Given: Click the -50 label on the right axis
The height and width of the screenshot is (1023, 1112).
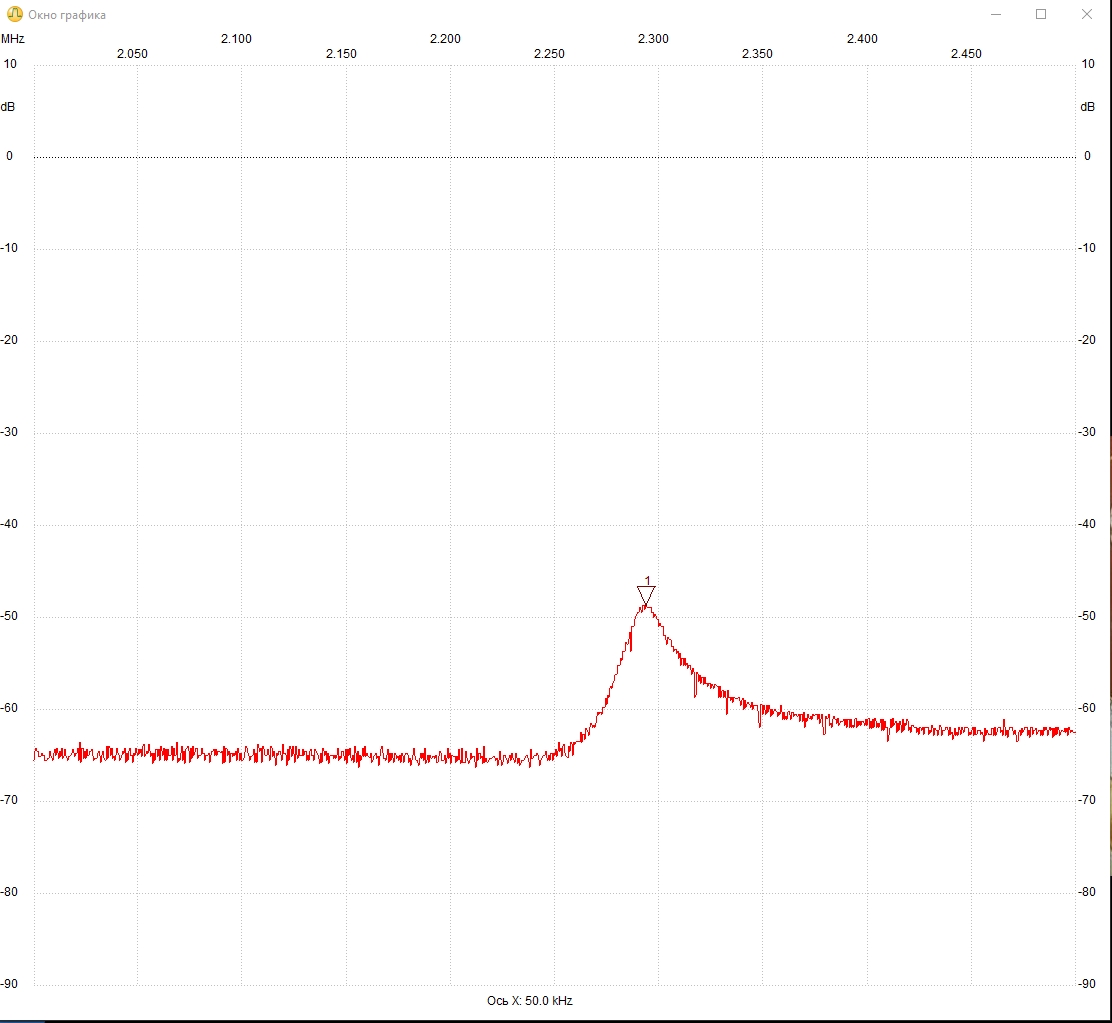Looking at the screenshot, I should click(x=1086, y=616).
